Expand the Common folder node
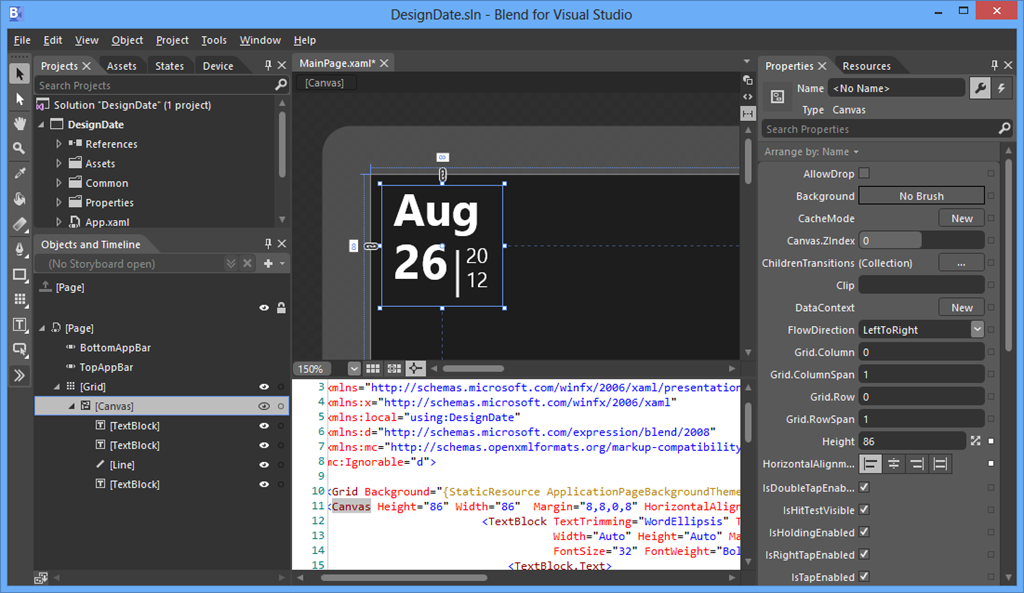This screenshot has height=593, width=1024. pos(59,183)
